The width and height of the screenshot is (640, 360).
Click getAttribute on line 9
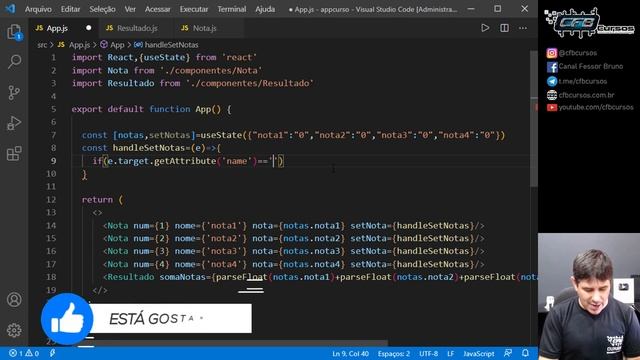click(185, 161)
